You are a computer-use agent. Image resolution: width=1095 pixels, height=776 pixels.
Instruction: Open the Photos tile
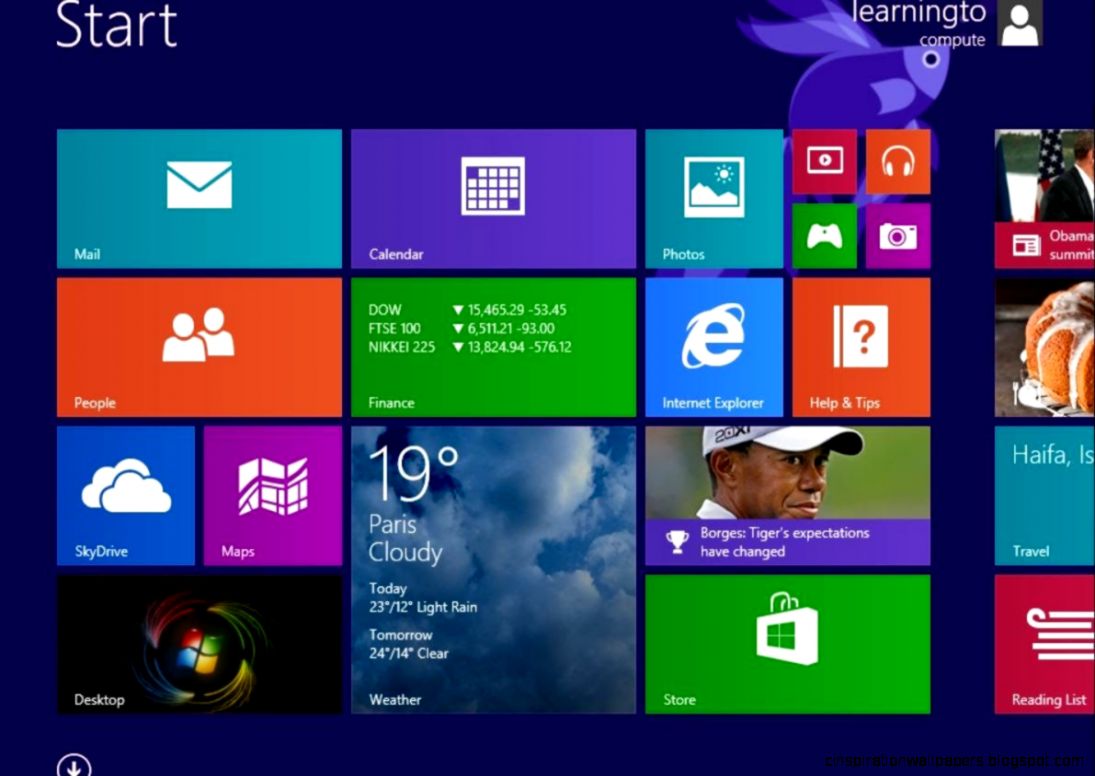714,198
